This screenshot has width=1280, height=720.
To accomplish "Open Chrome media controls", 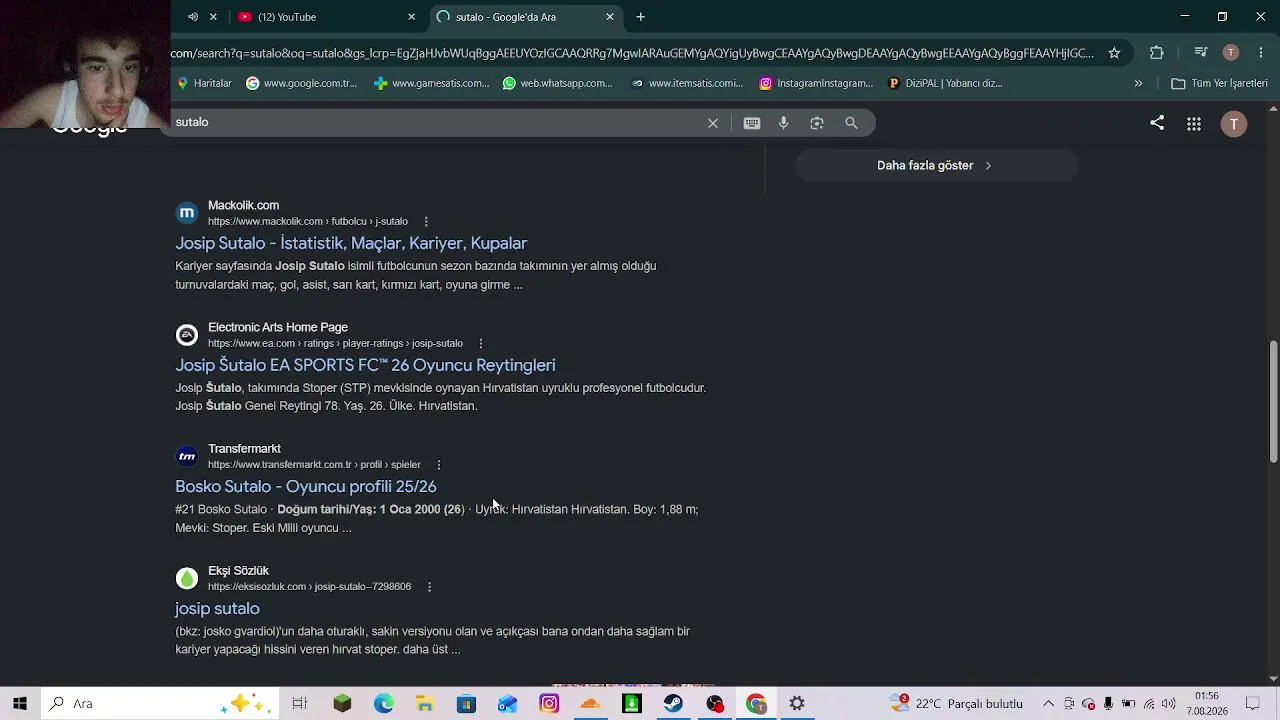I will tap(1201, 53).
